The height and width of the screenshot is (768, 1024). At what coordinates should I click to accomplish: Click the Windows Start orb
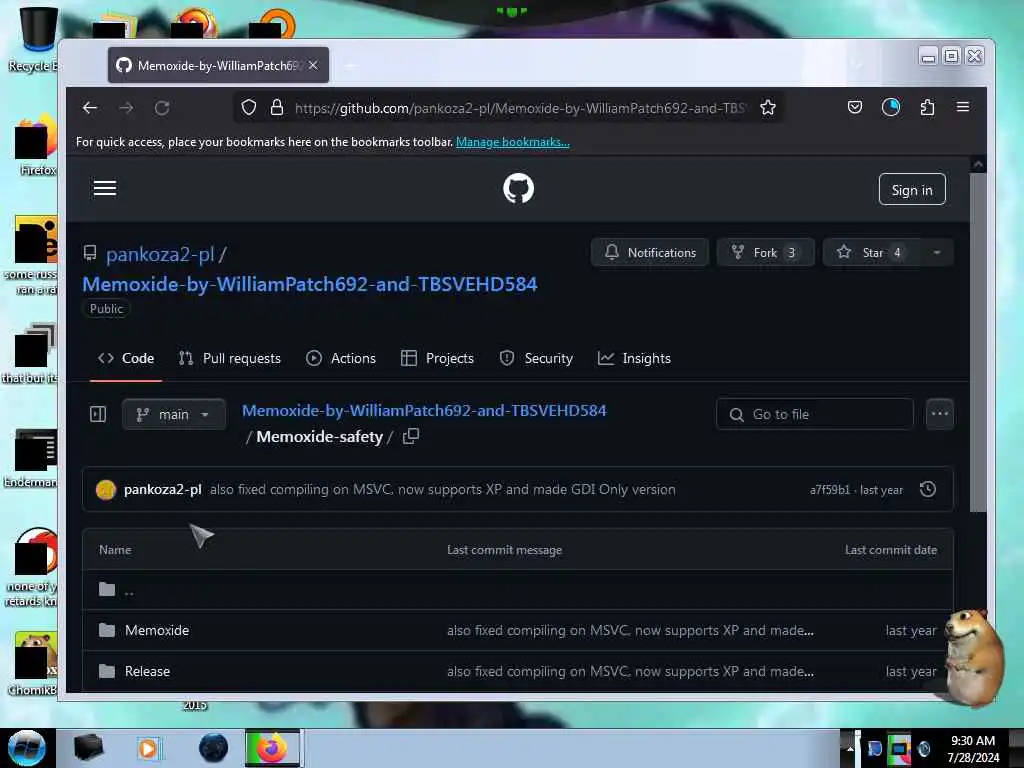coord(27,748)
